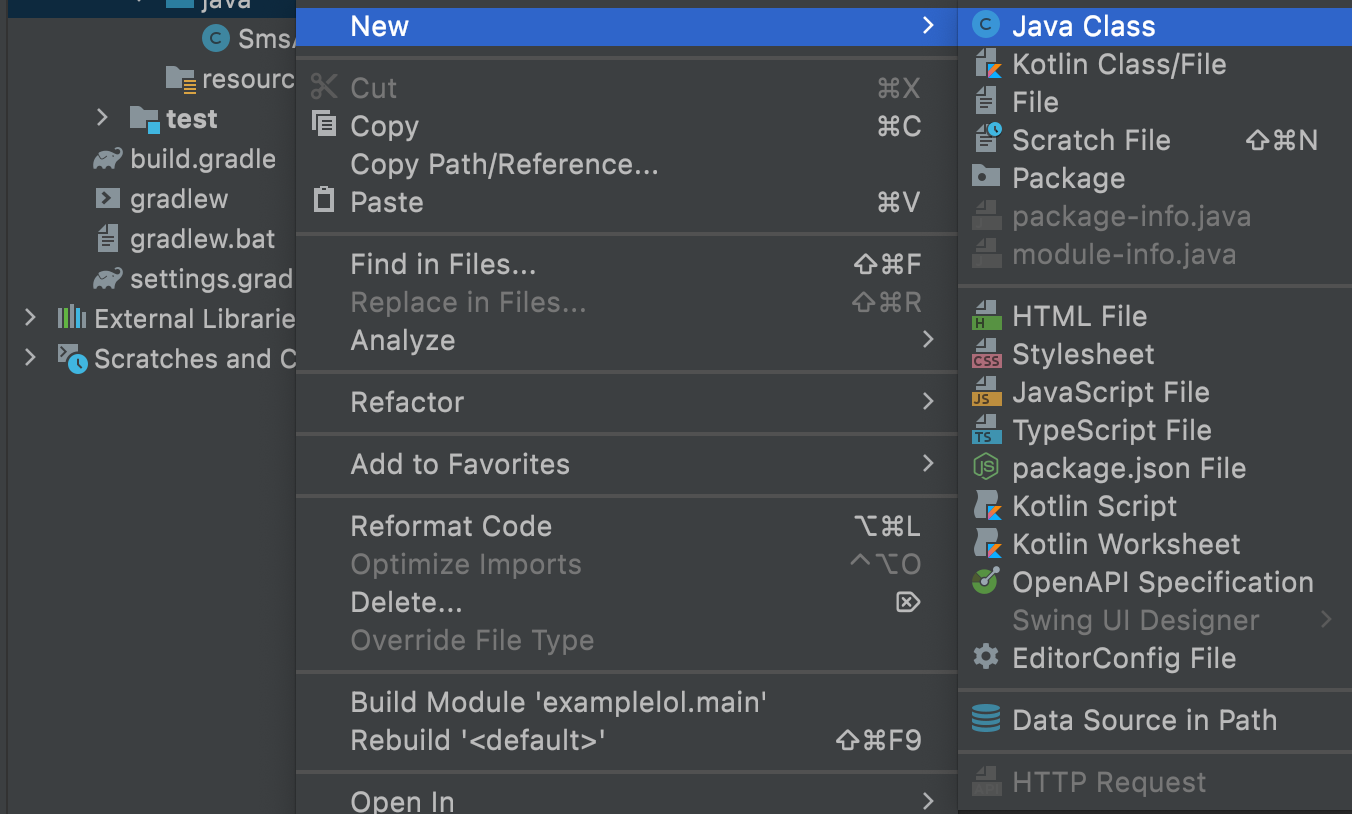Click the package.json nodejs icon
Screen dimensions: 1352x814
coord(986,467)
